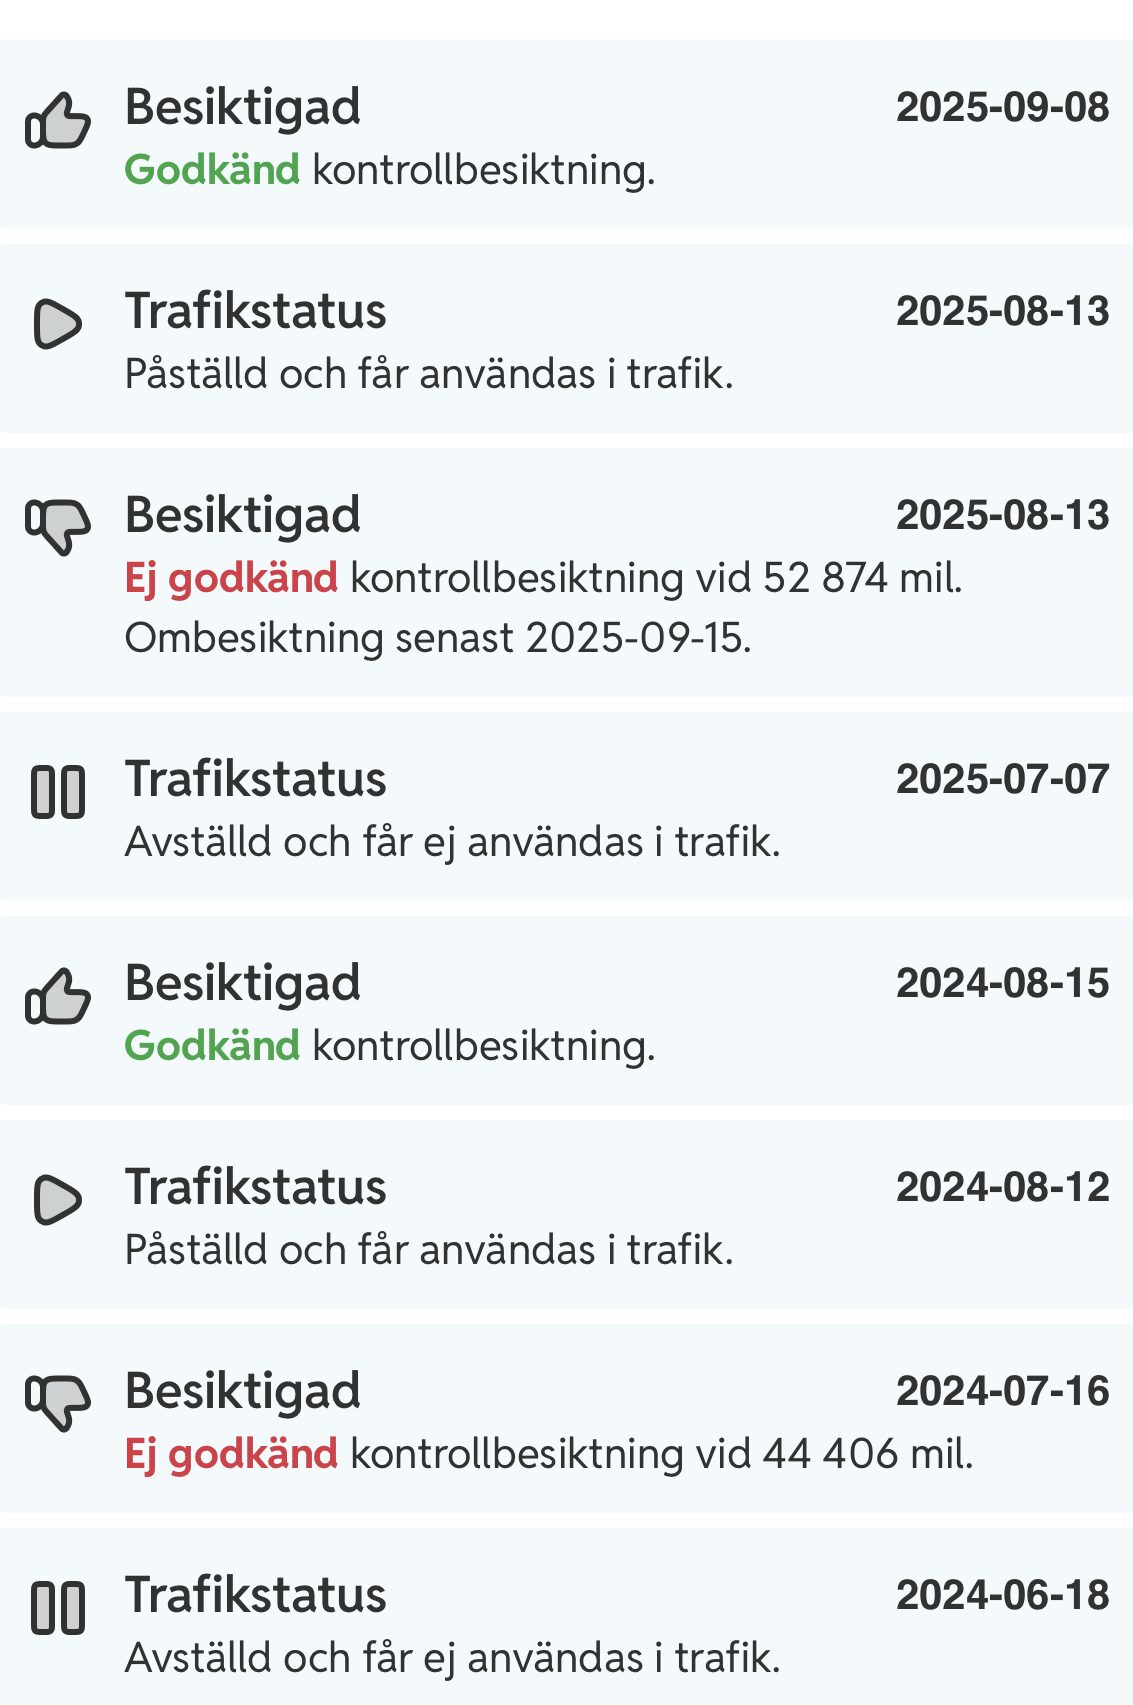Screen dimensions: 1133x1705
Task: Open the Besiktigad entry dated 2025-09-08
Action: (x=243, y=107)
